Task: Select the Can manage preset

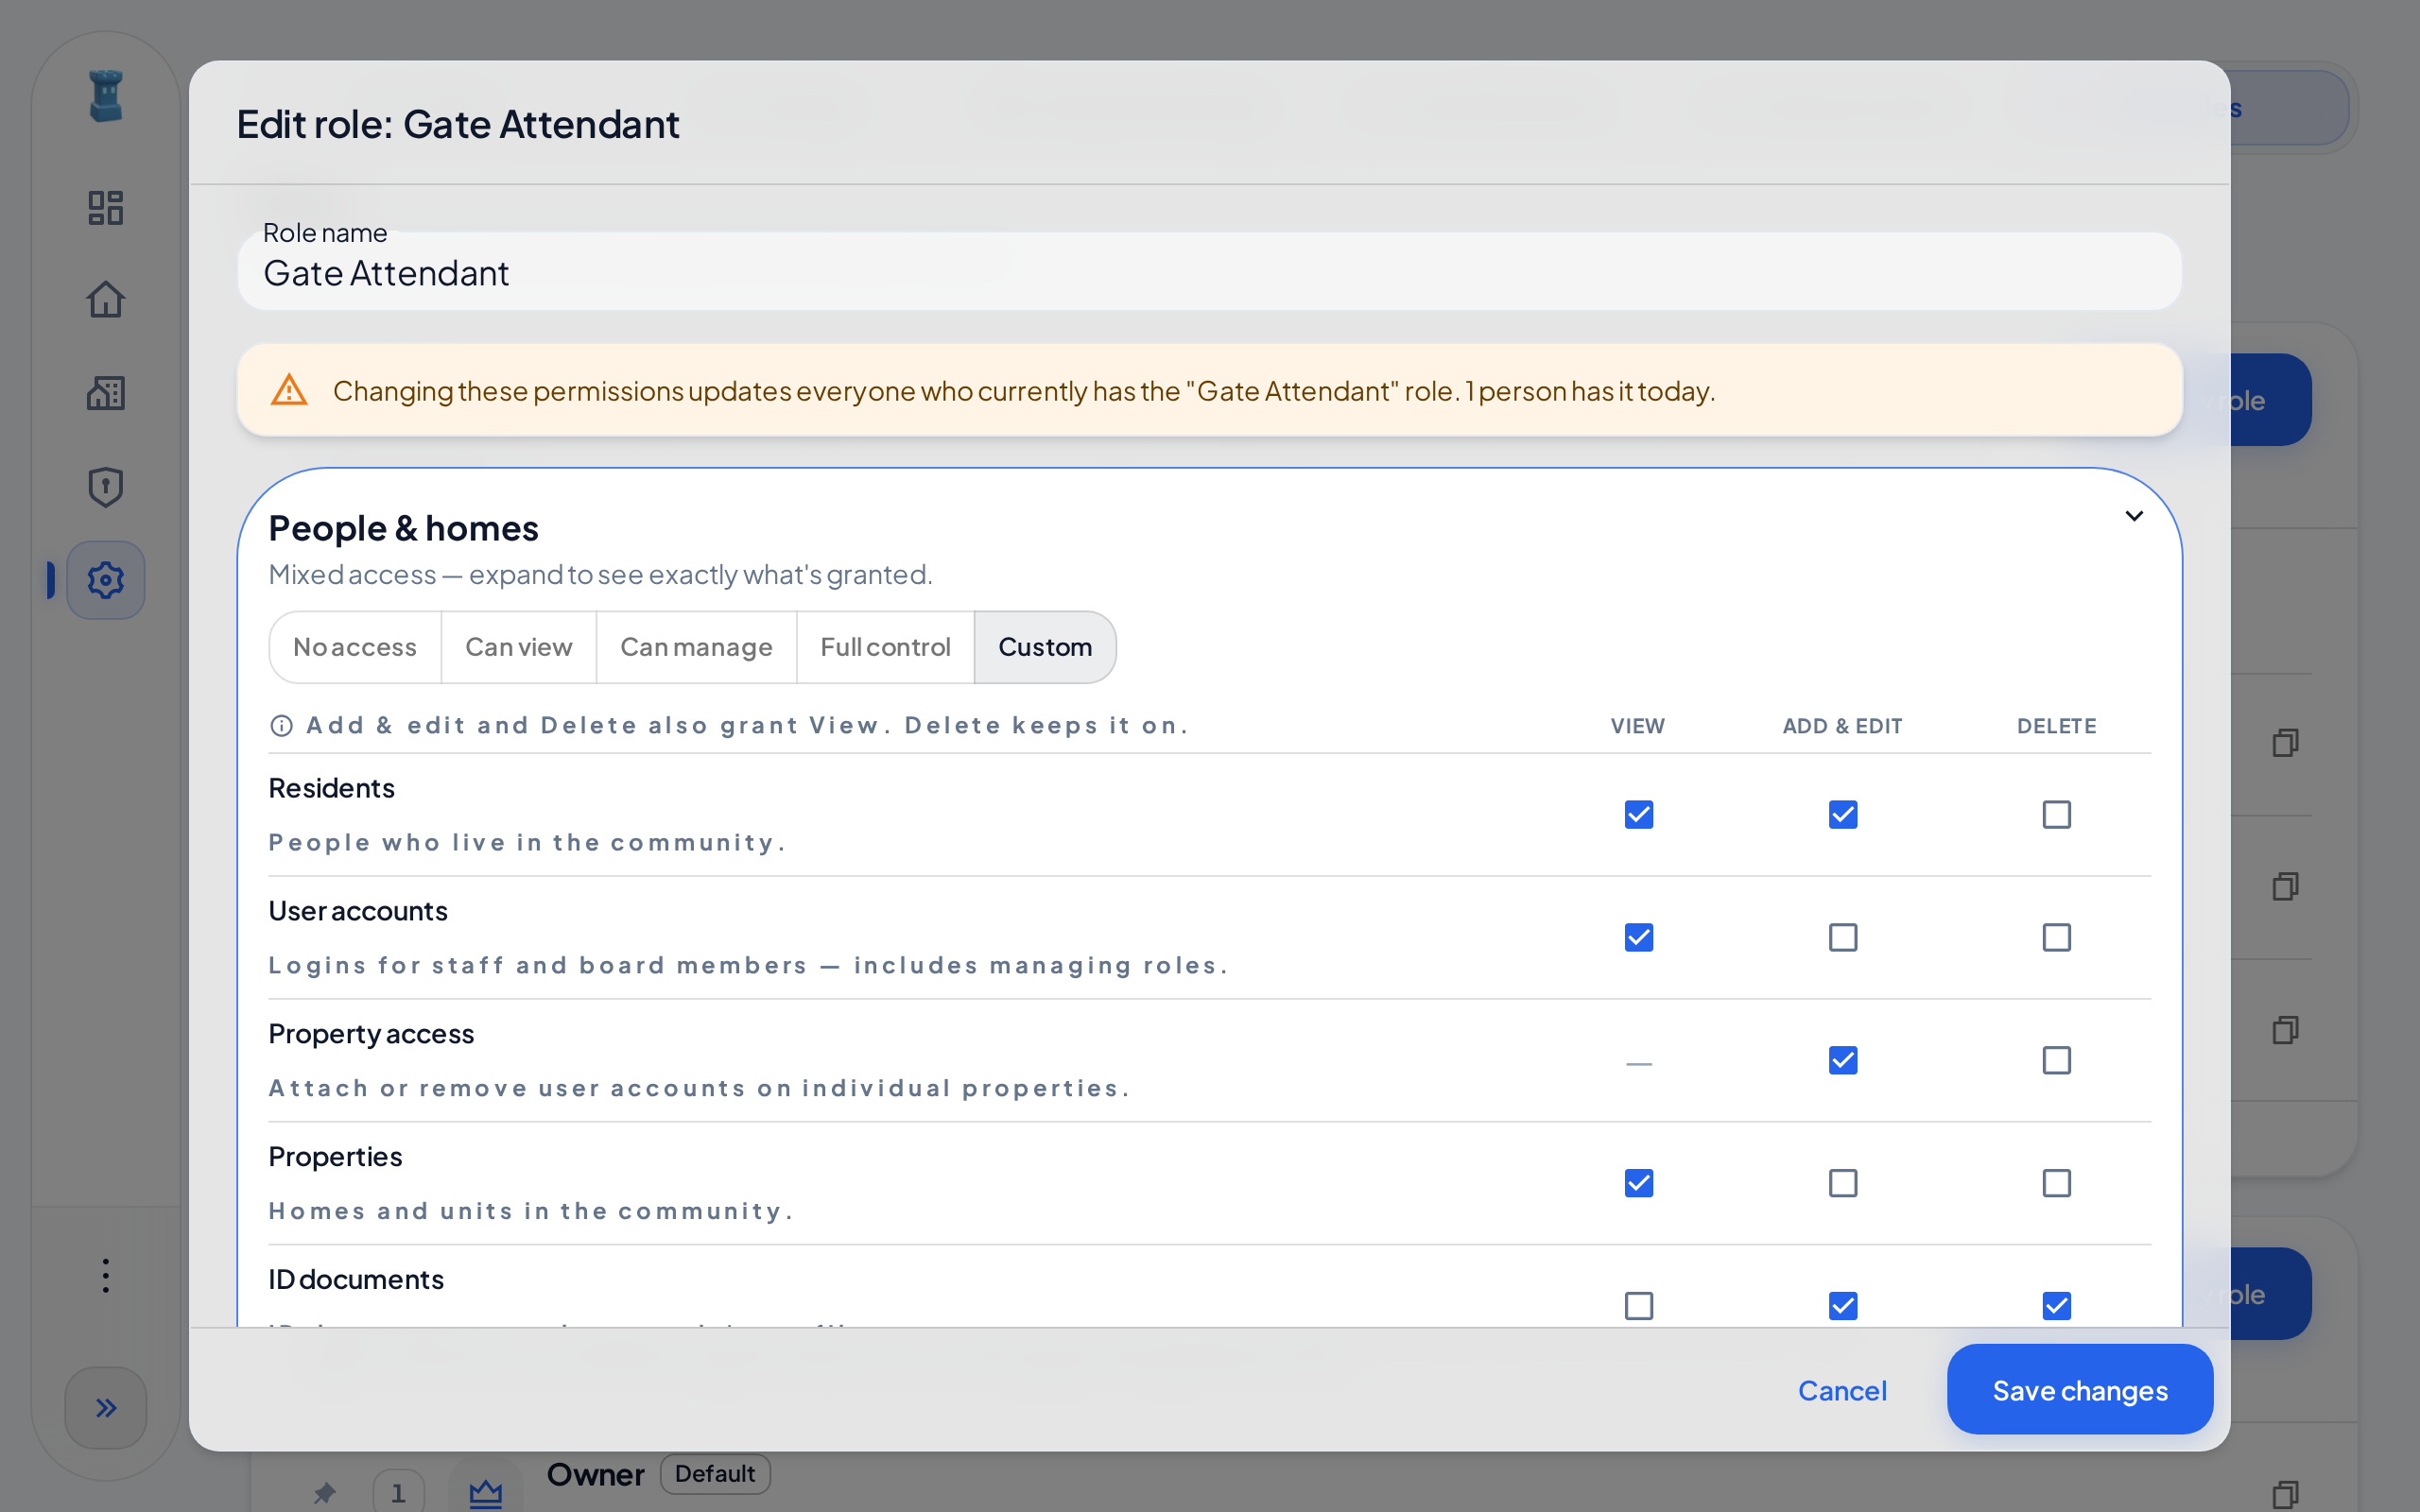Action: 697,648
